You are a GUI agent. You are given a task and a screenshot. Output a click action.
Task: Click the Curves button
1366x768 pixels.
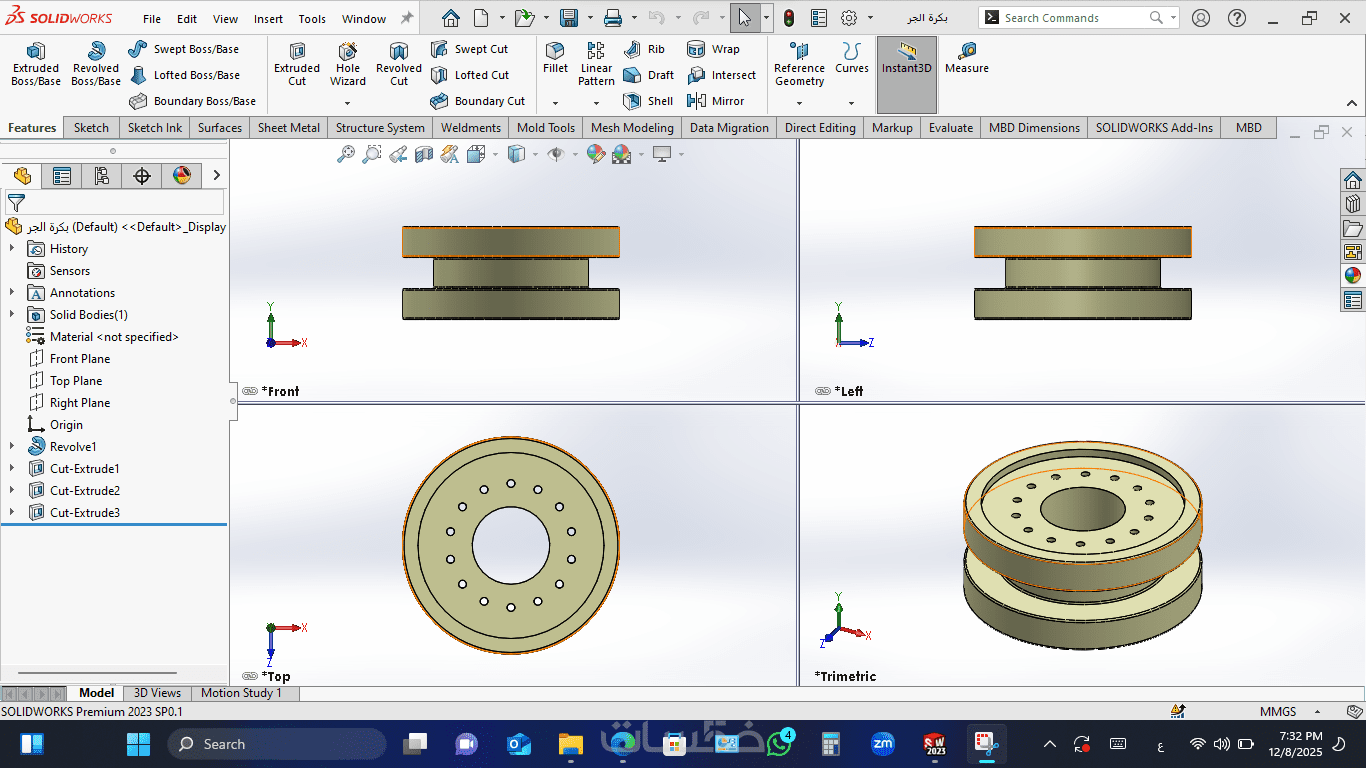(x=852, y=58)
